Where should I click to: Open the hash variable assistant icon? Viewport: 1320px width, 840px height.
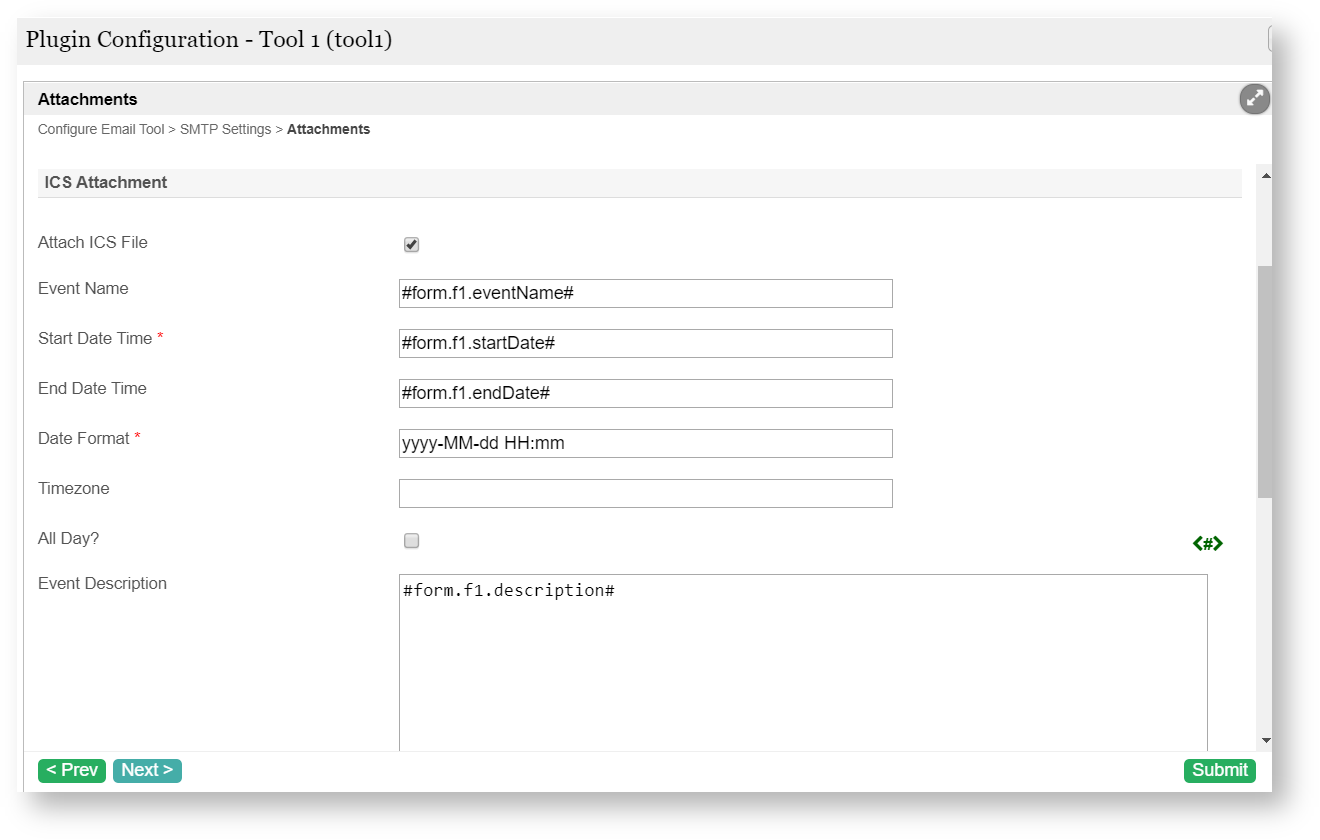click(x=1208, y=543)
